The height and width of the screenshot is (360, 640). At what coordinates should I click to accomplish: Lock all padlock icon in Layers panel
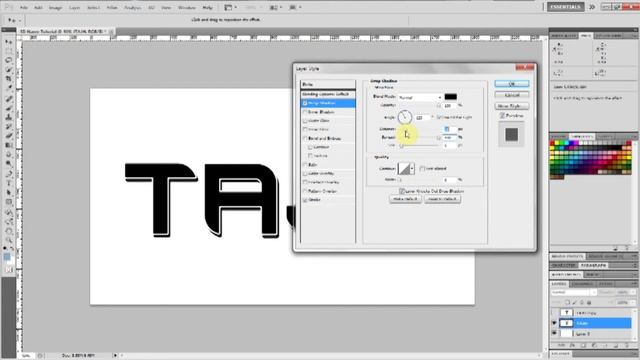click(x=589, y=302)
